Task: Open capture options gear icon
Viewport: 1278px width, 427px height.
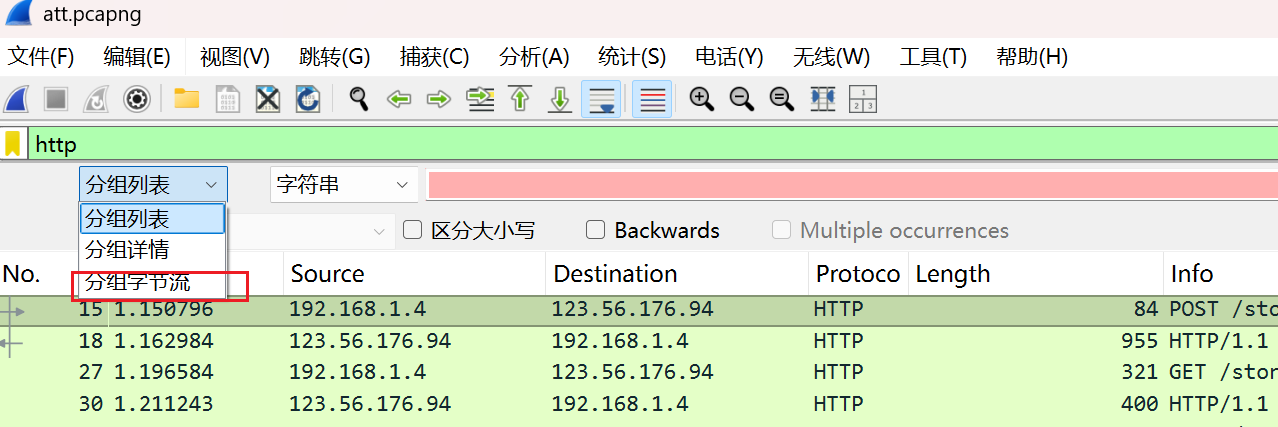Action: point(136,99)
